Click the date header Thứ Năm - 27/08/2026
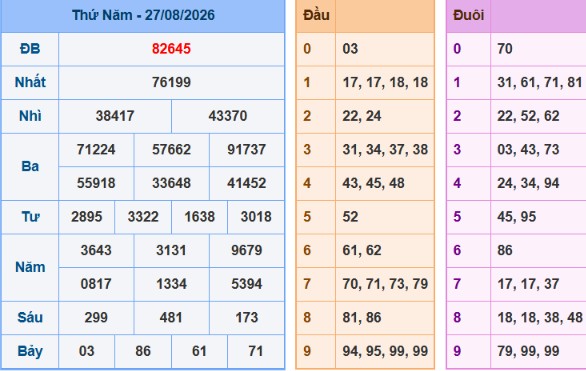 (x=143, y=15)
